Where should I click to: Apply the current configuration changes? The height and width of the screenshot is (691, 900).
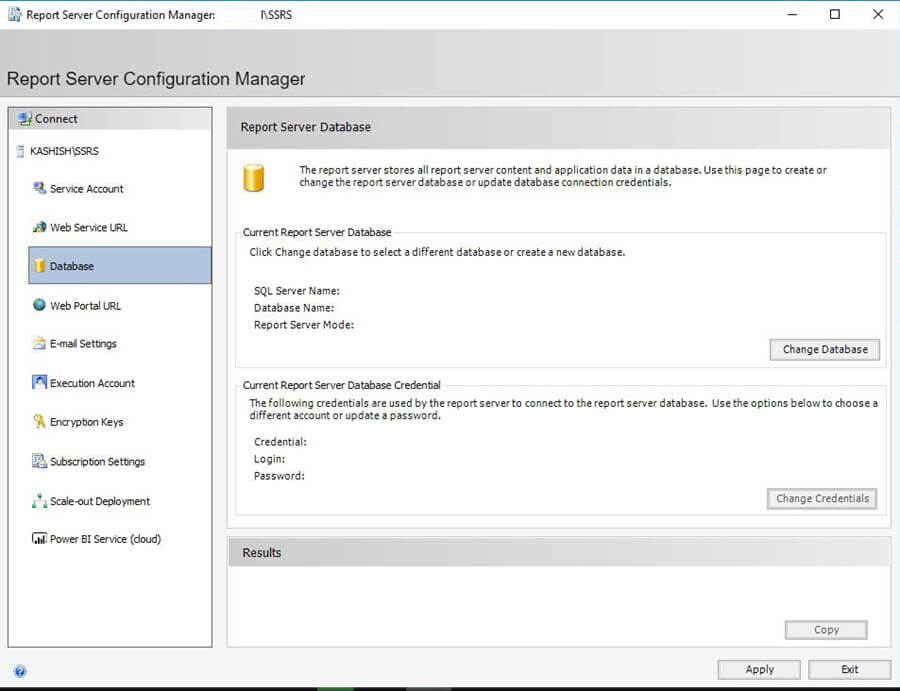pos(758,669)
